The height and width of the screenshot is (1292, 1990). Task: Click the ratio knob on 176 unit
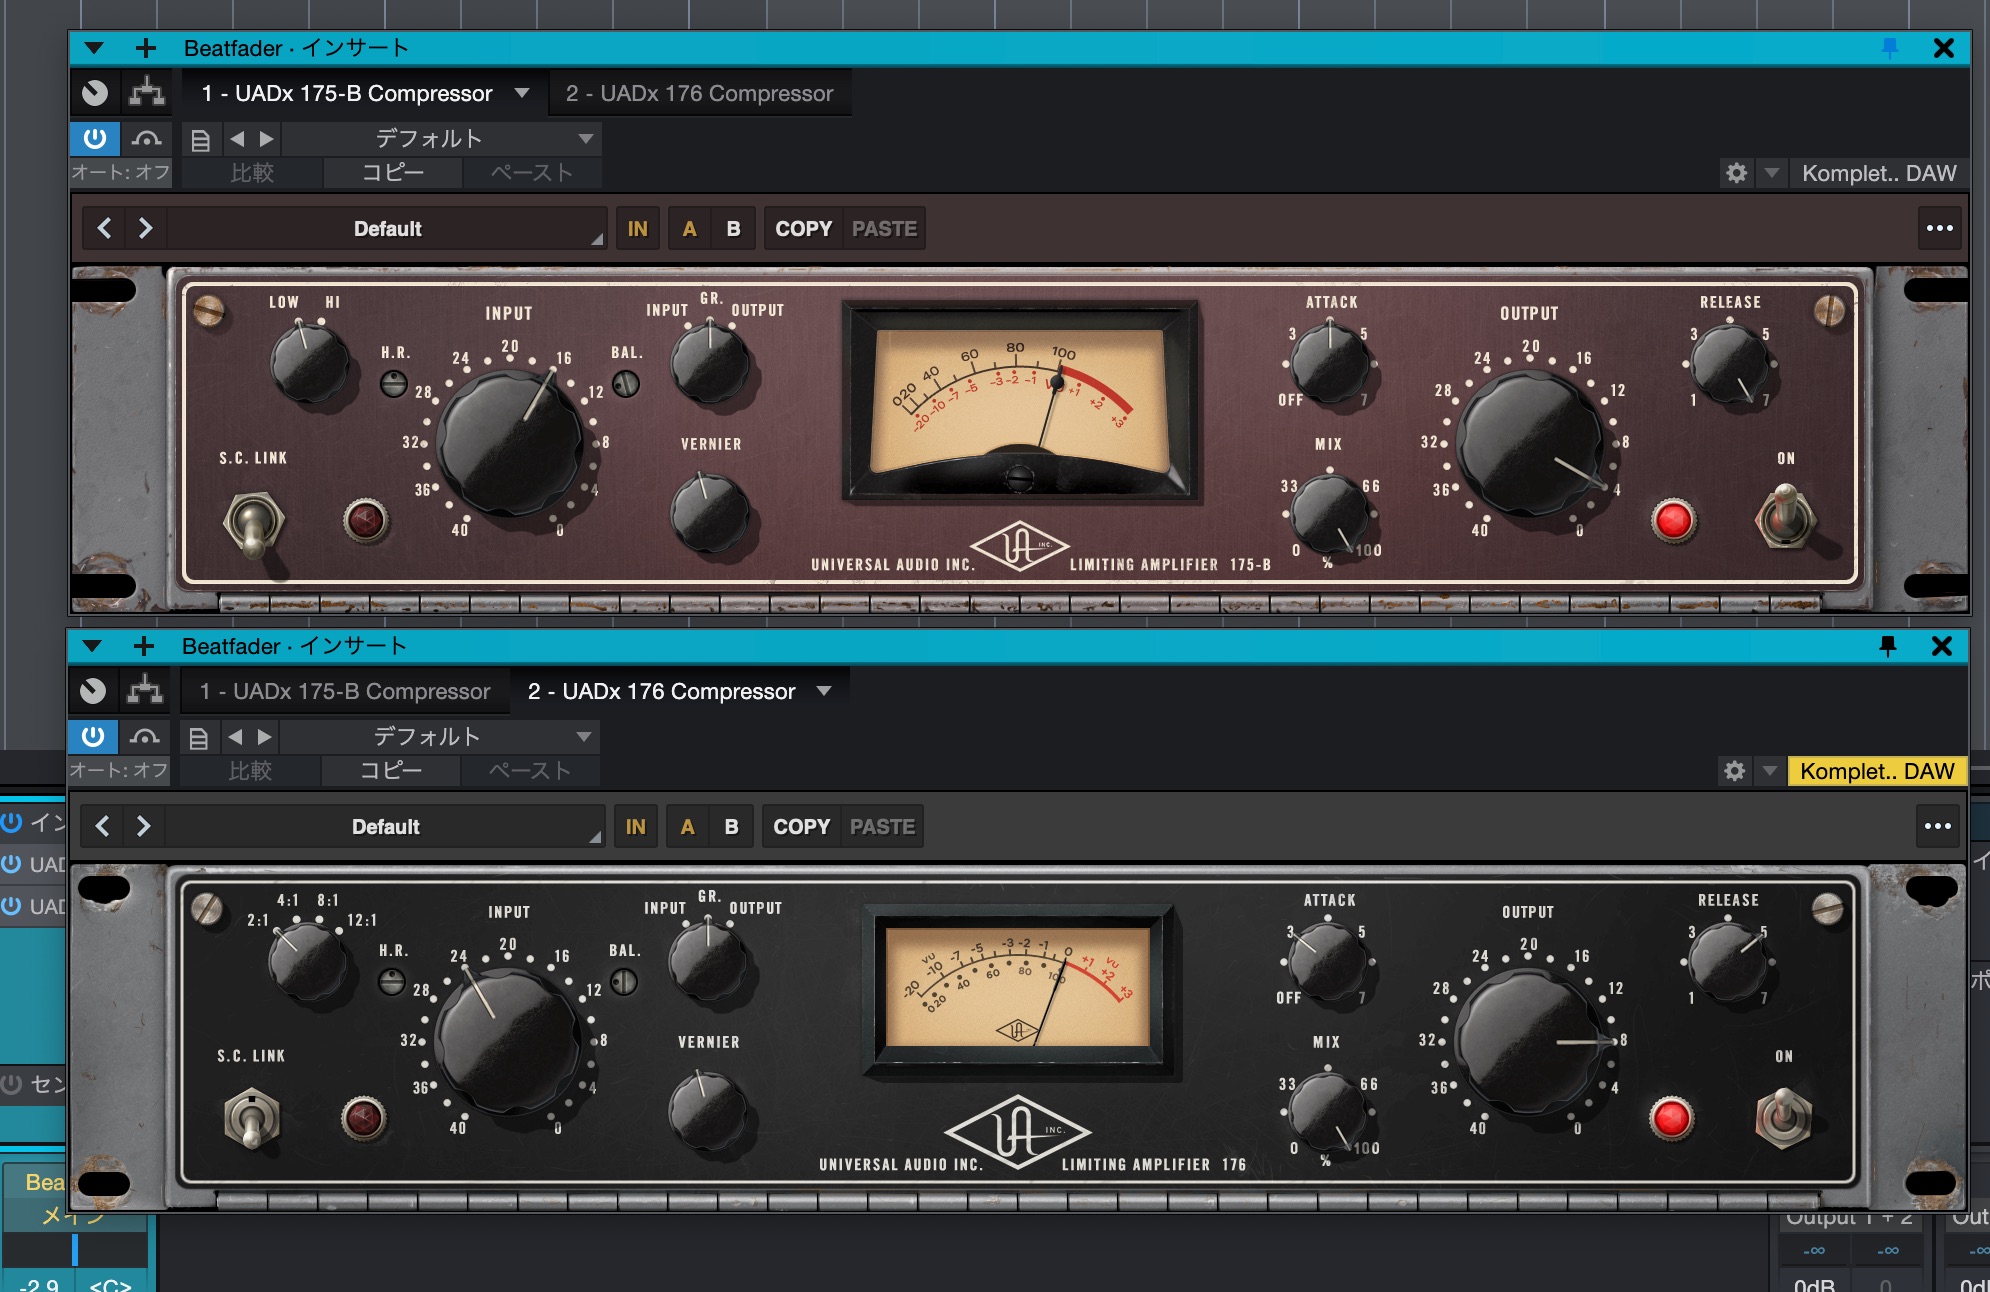(x=306, y=960)
